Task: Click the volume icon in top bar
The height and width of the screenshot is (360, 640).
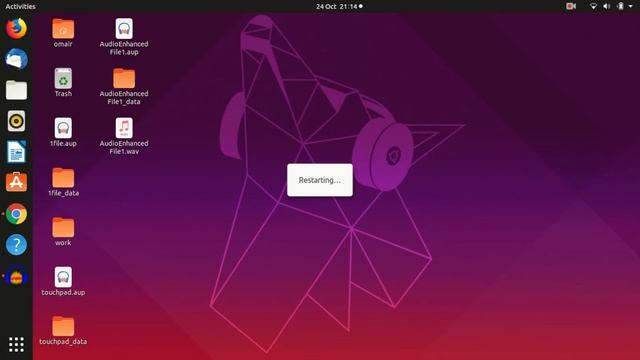Action: click(607, 6)
